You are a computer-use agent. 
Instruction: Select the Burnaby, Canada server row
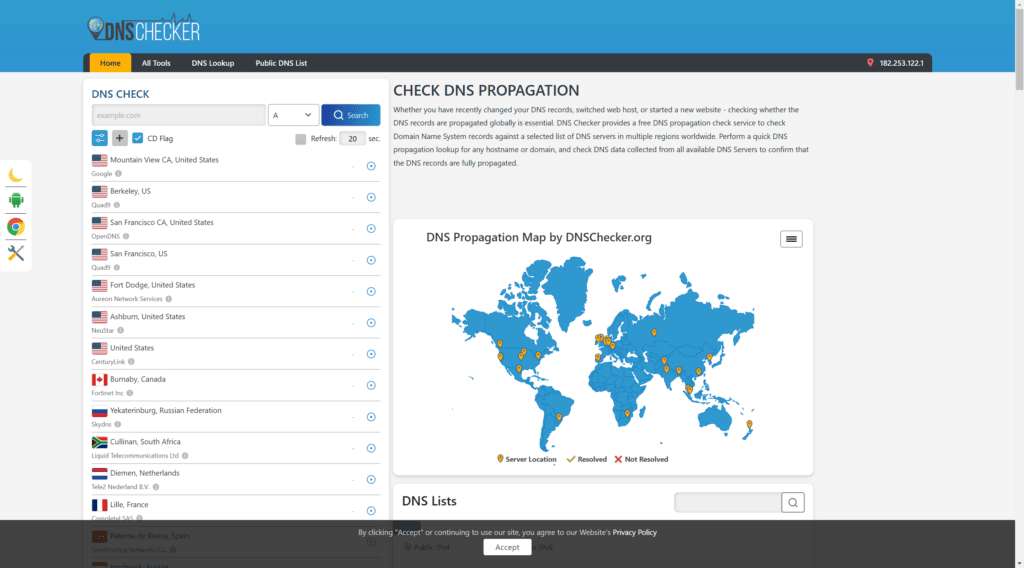[x=236, y=385]
